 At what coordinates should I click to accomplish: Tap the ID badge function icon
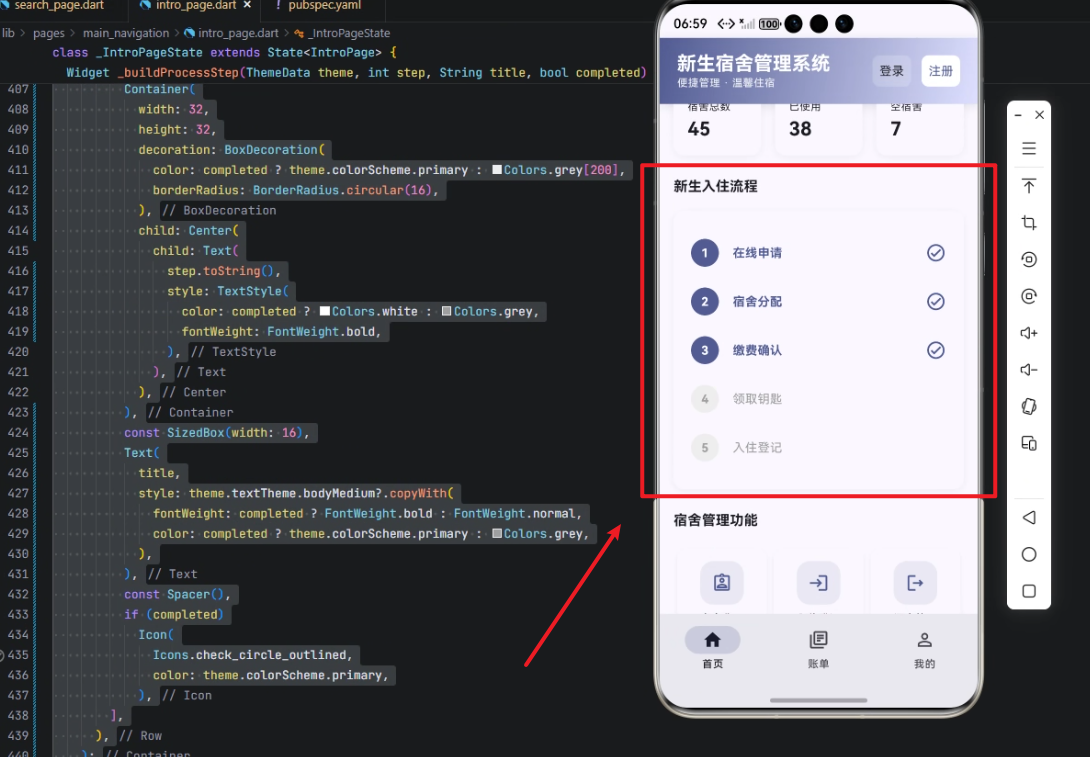[722, 583]
